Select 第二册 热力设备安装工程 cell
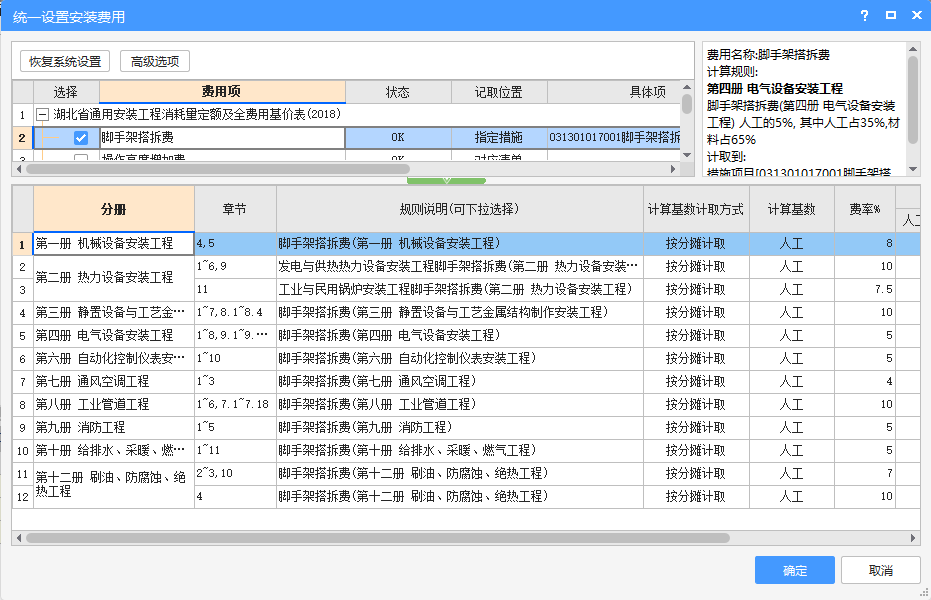931x600 pixels. pos(113,278)
